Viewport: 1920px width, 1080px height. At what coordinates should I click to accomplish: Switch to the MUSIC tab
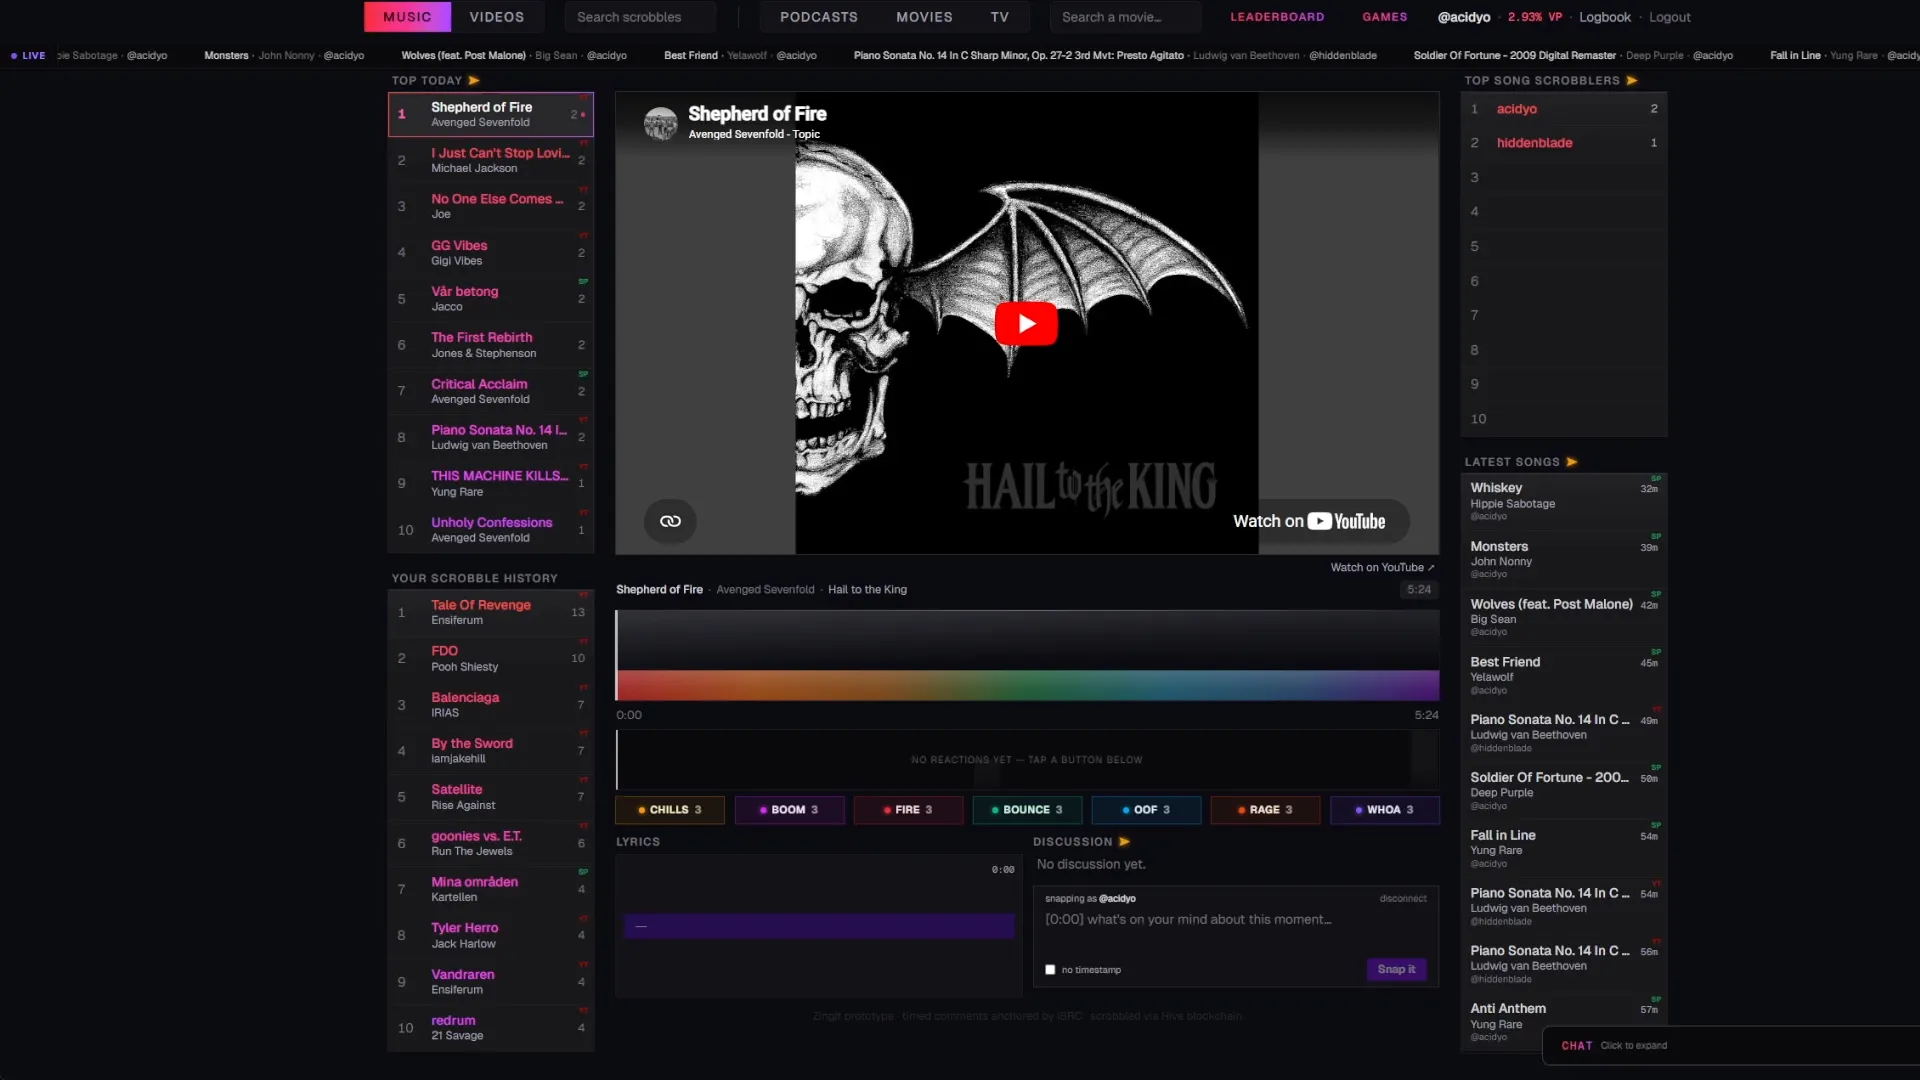pos(407,17)
